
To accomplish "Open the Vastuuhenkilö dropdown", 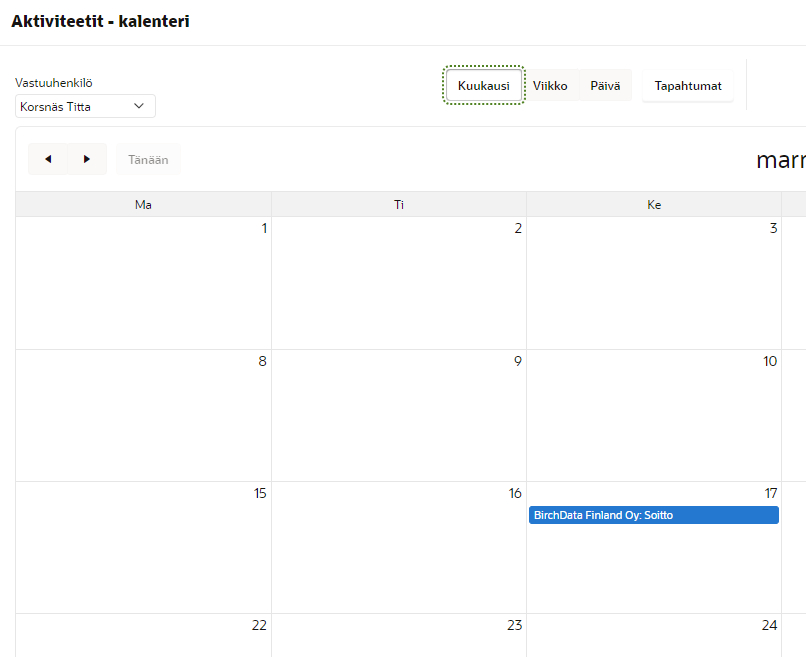I will click(x=85, y=106).
